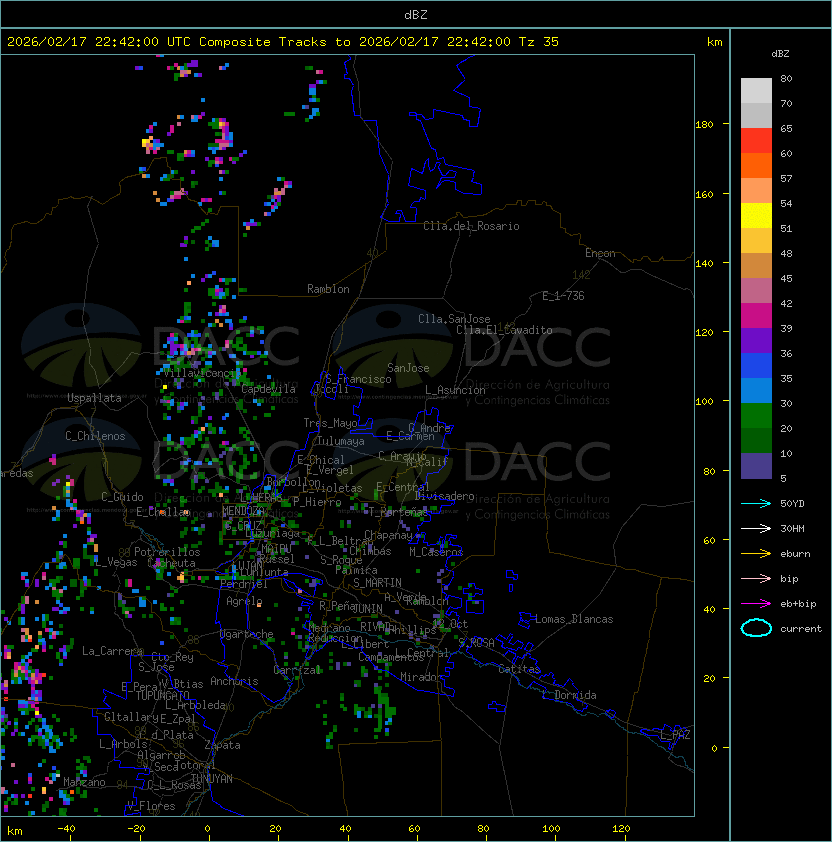Viewport: 832px width, 842px height.
Task: Click the 'S_MARTIN' map label
Action: coord(377,583)
